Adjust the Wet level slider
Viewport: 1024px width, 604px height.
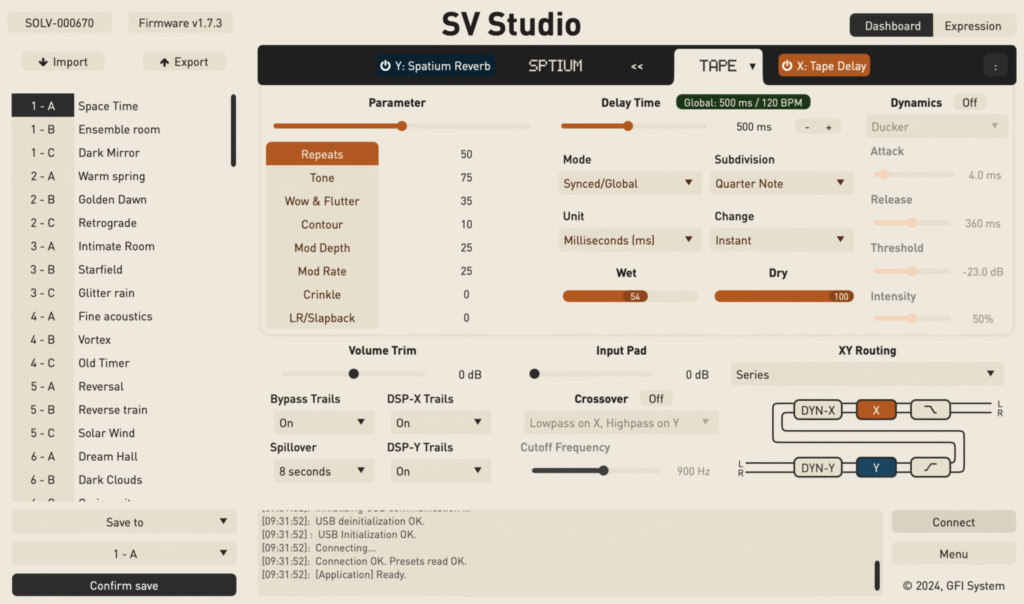click(x=630, y=296)
